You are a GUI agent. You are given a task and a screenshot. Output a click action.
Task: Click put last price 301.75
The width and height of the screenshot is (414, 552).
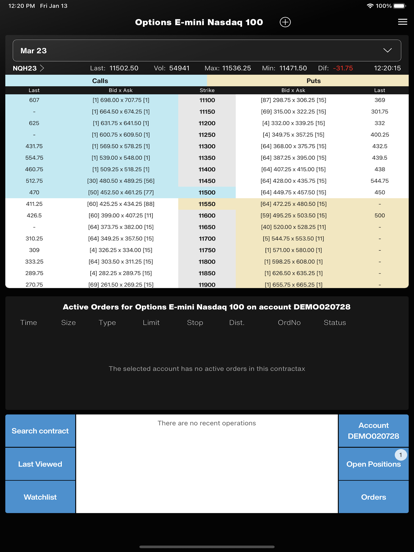point(380,112)
